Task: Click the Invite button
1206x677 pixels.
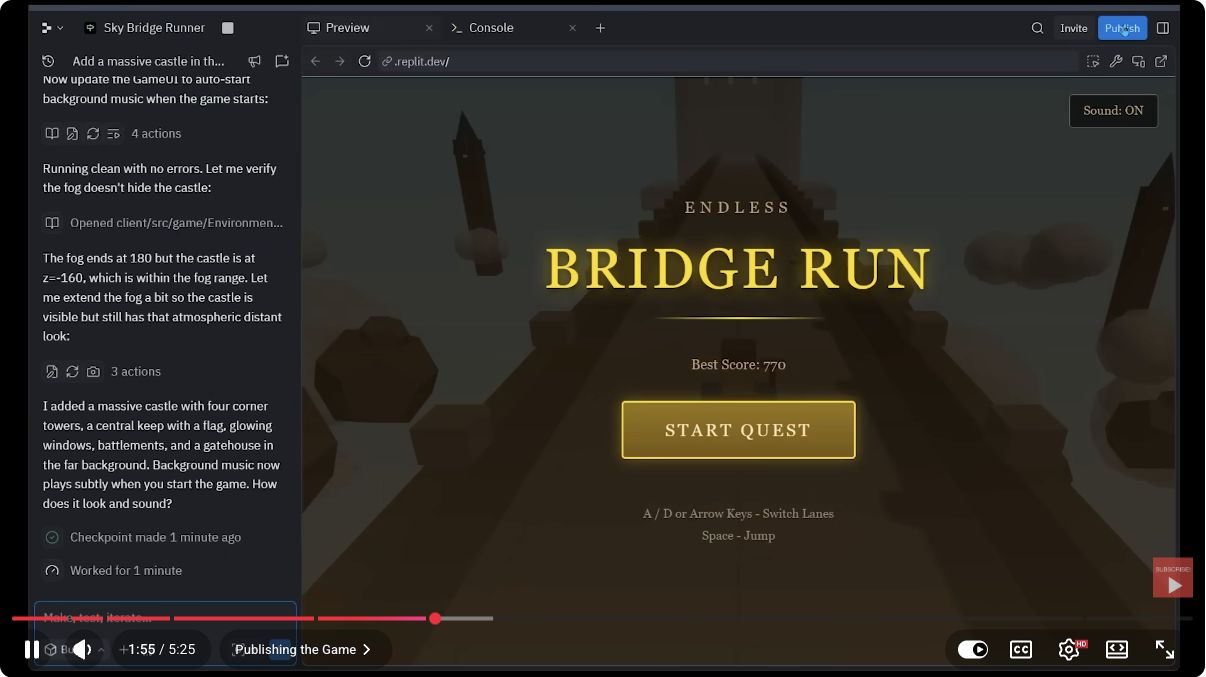Action: tap(1074, 28)
